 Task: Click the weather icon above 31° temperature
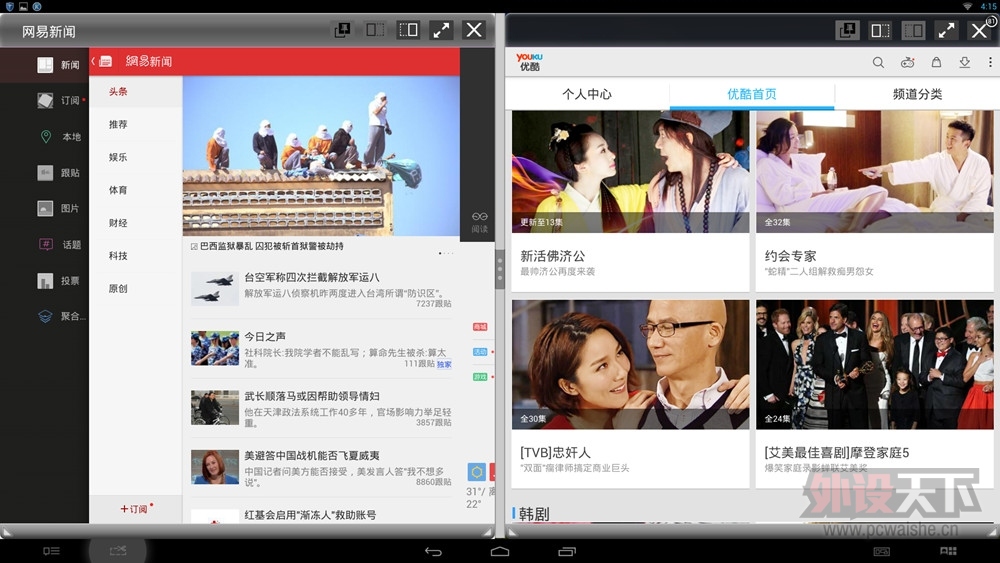tap(476, 472)
